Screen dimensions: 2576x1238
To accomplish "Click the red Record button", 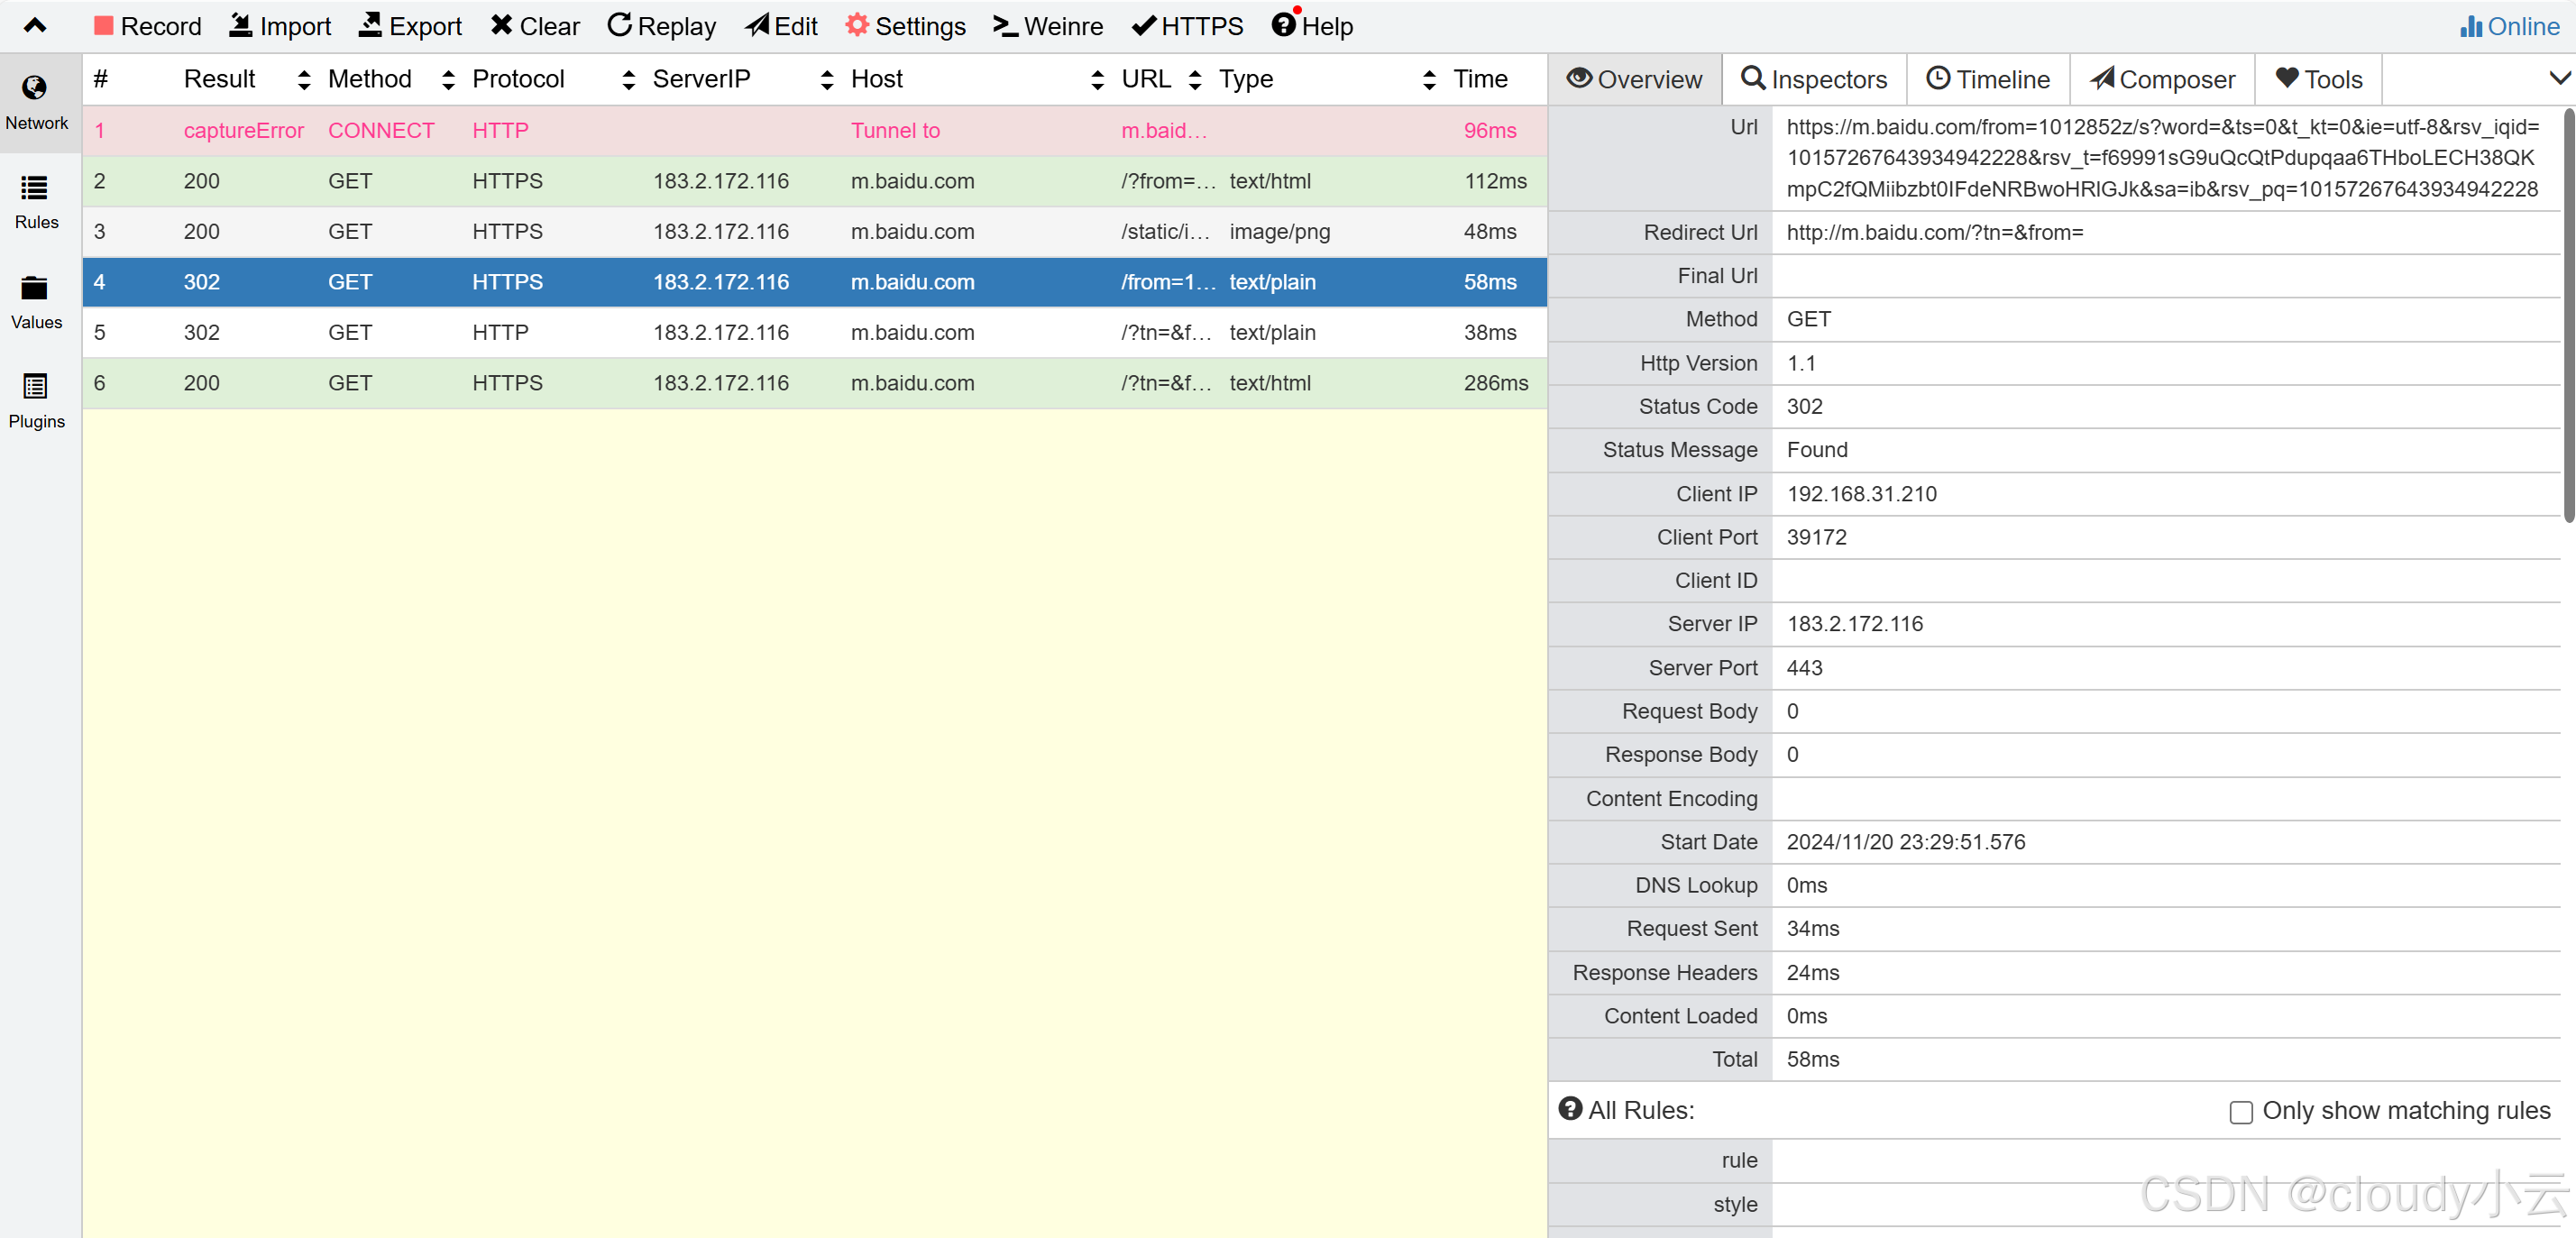I will [147, 26].
